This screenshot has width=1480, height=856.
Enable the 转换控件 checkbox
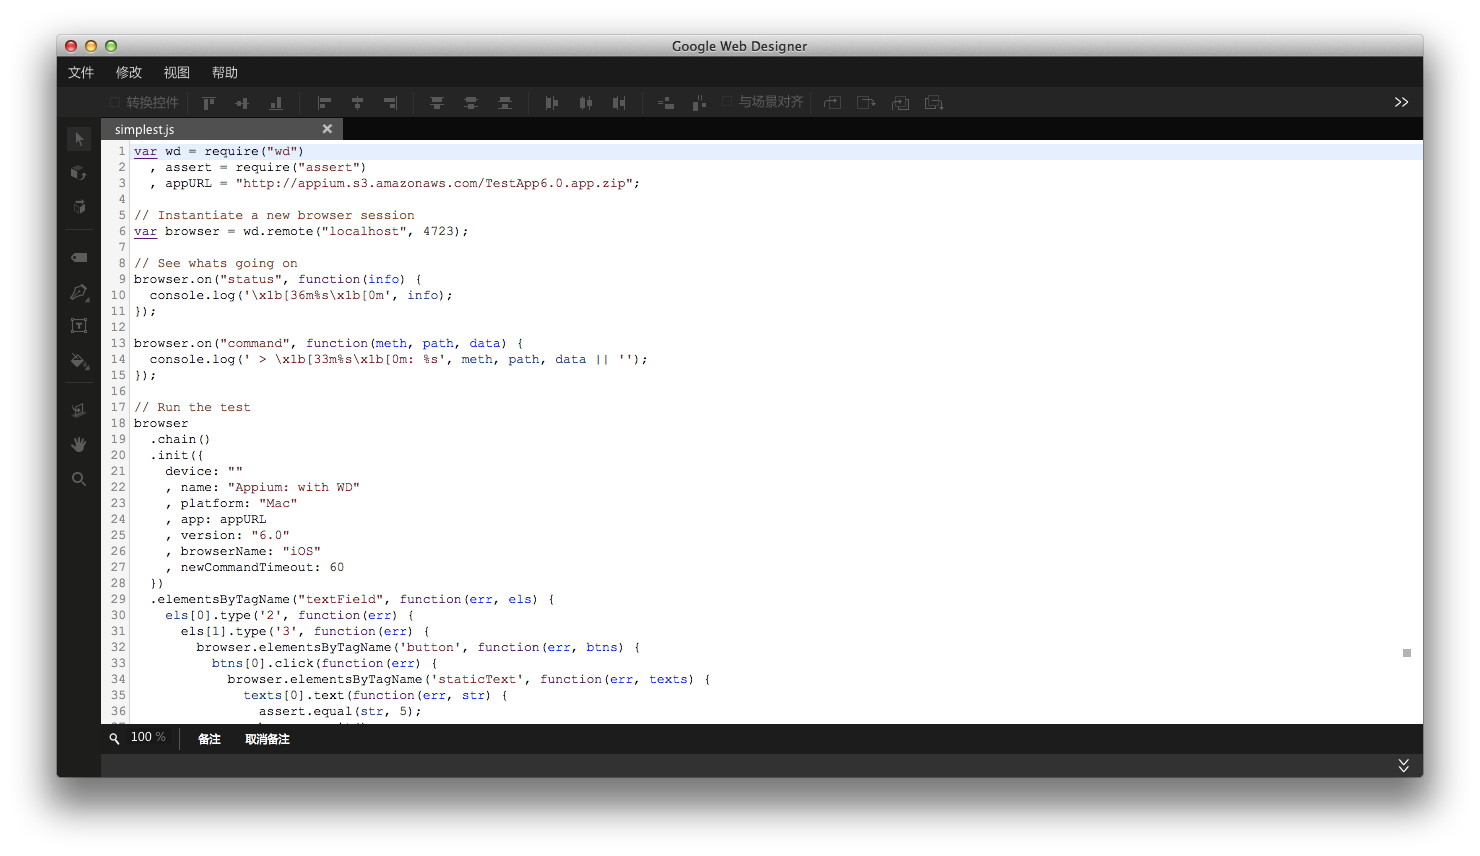(115, 102)
